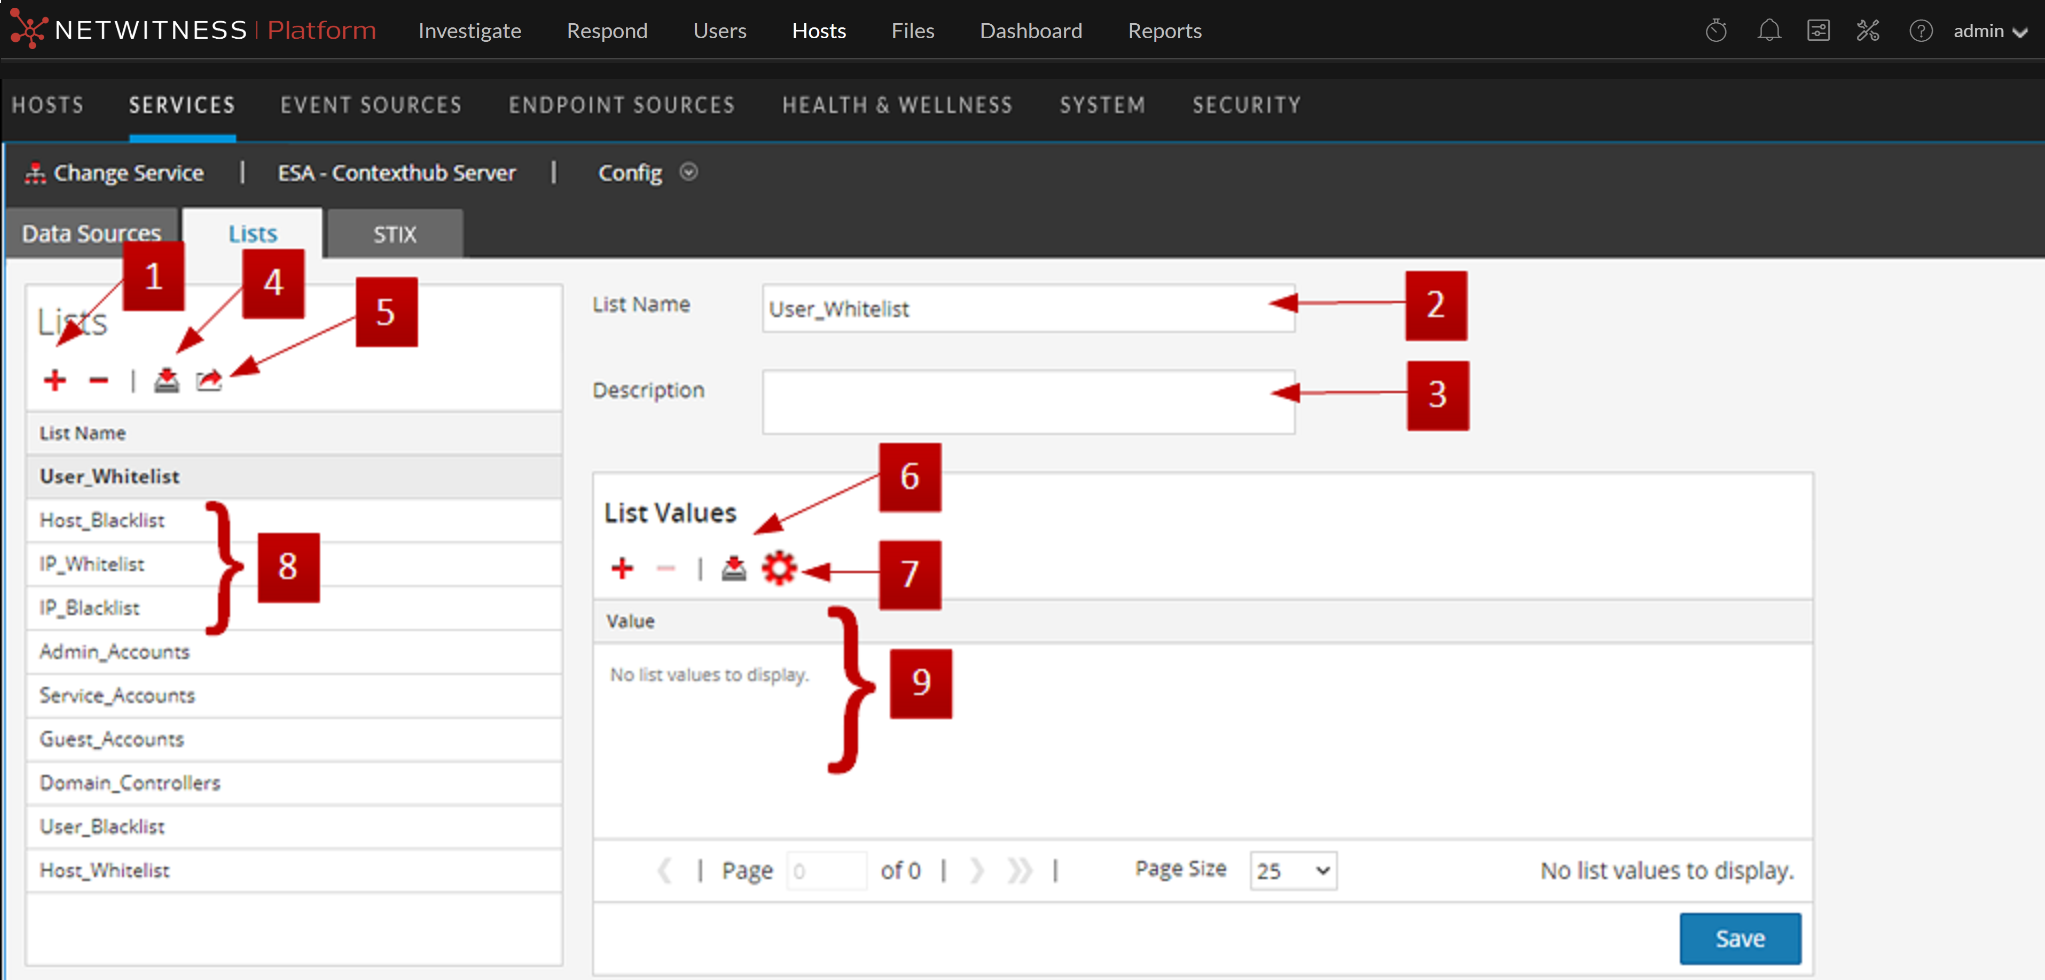This screenshot has width=2045, height=980.
Task: Open the notifications bell icon
Action: click(x=1769, y=31)
